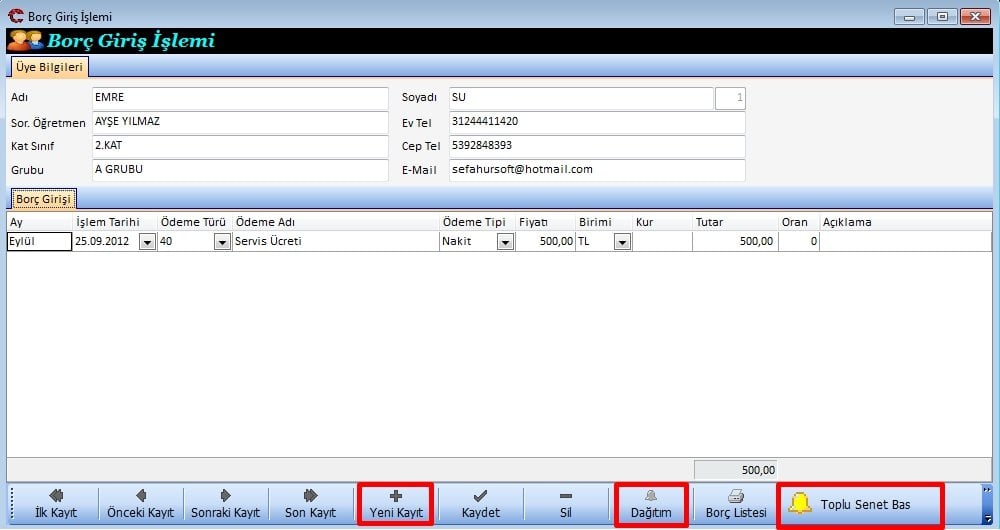Click Toplu Senet Bas bell button
The width and height of the screenshot is (1000, 530).
[860, 504]
